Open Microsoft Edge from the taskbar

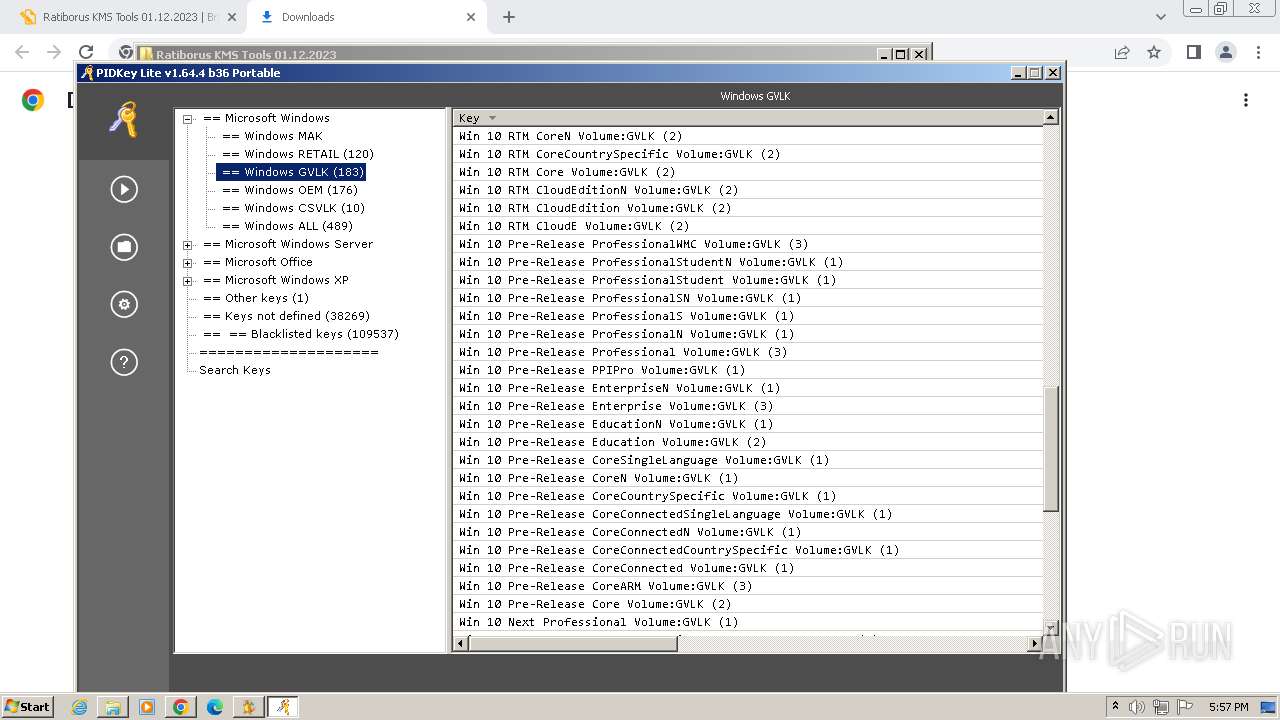(215, 707)
